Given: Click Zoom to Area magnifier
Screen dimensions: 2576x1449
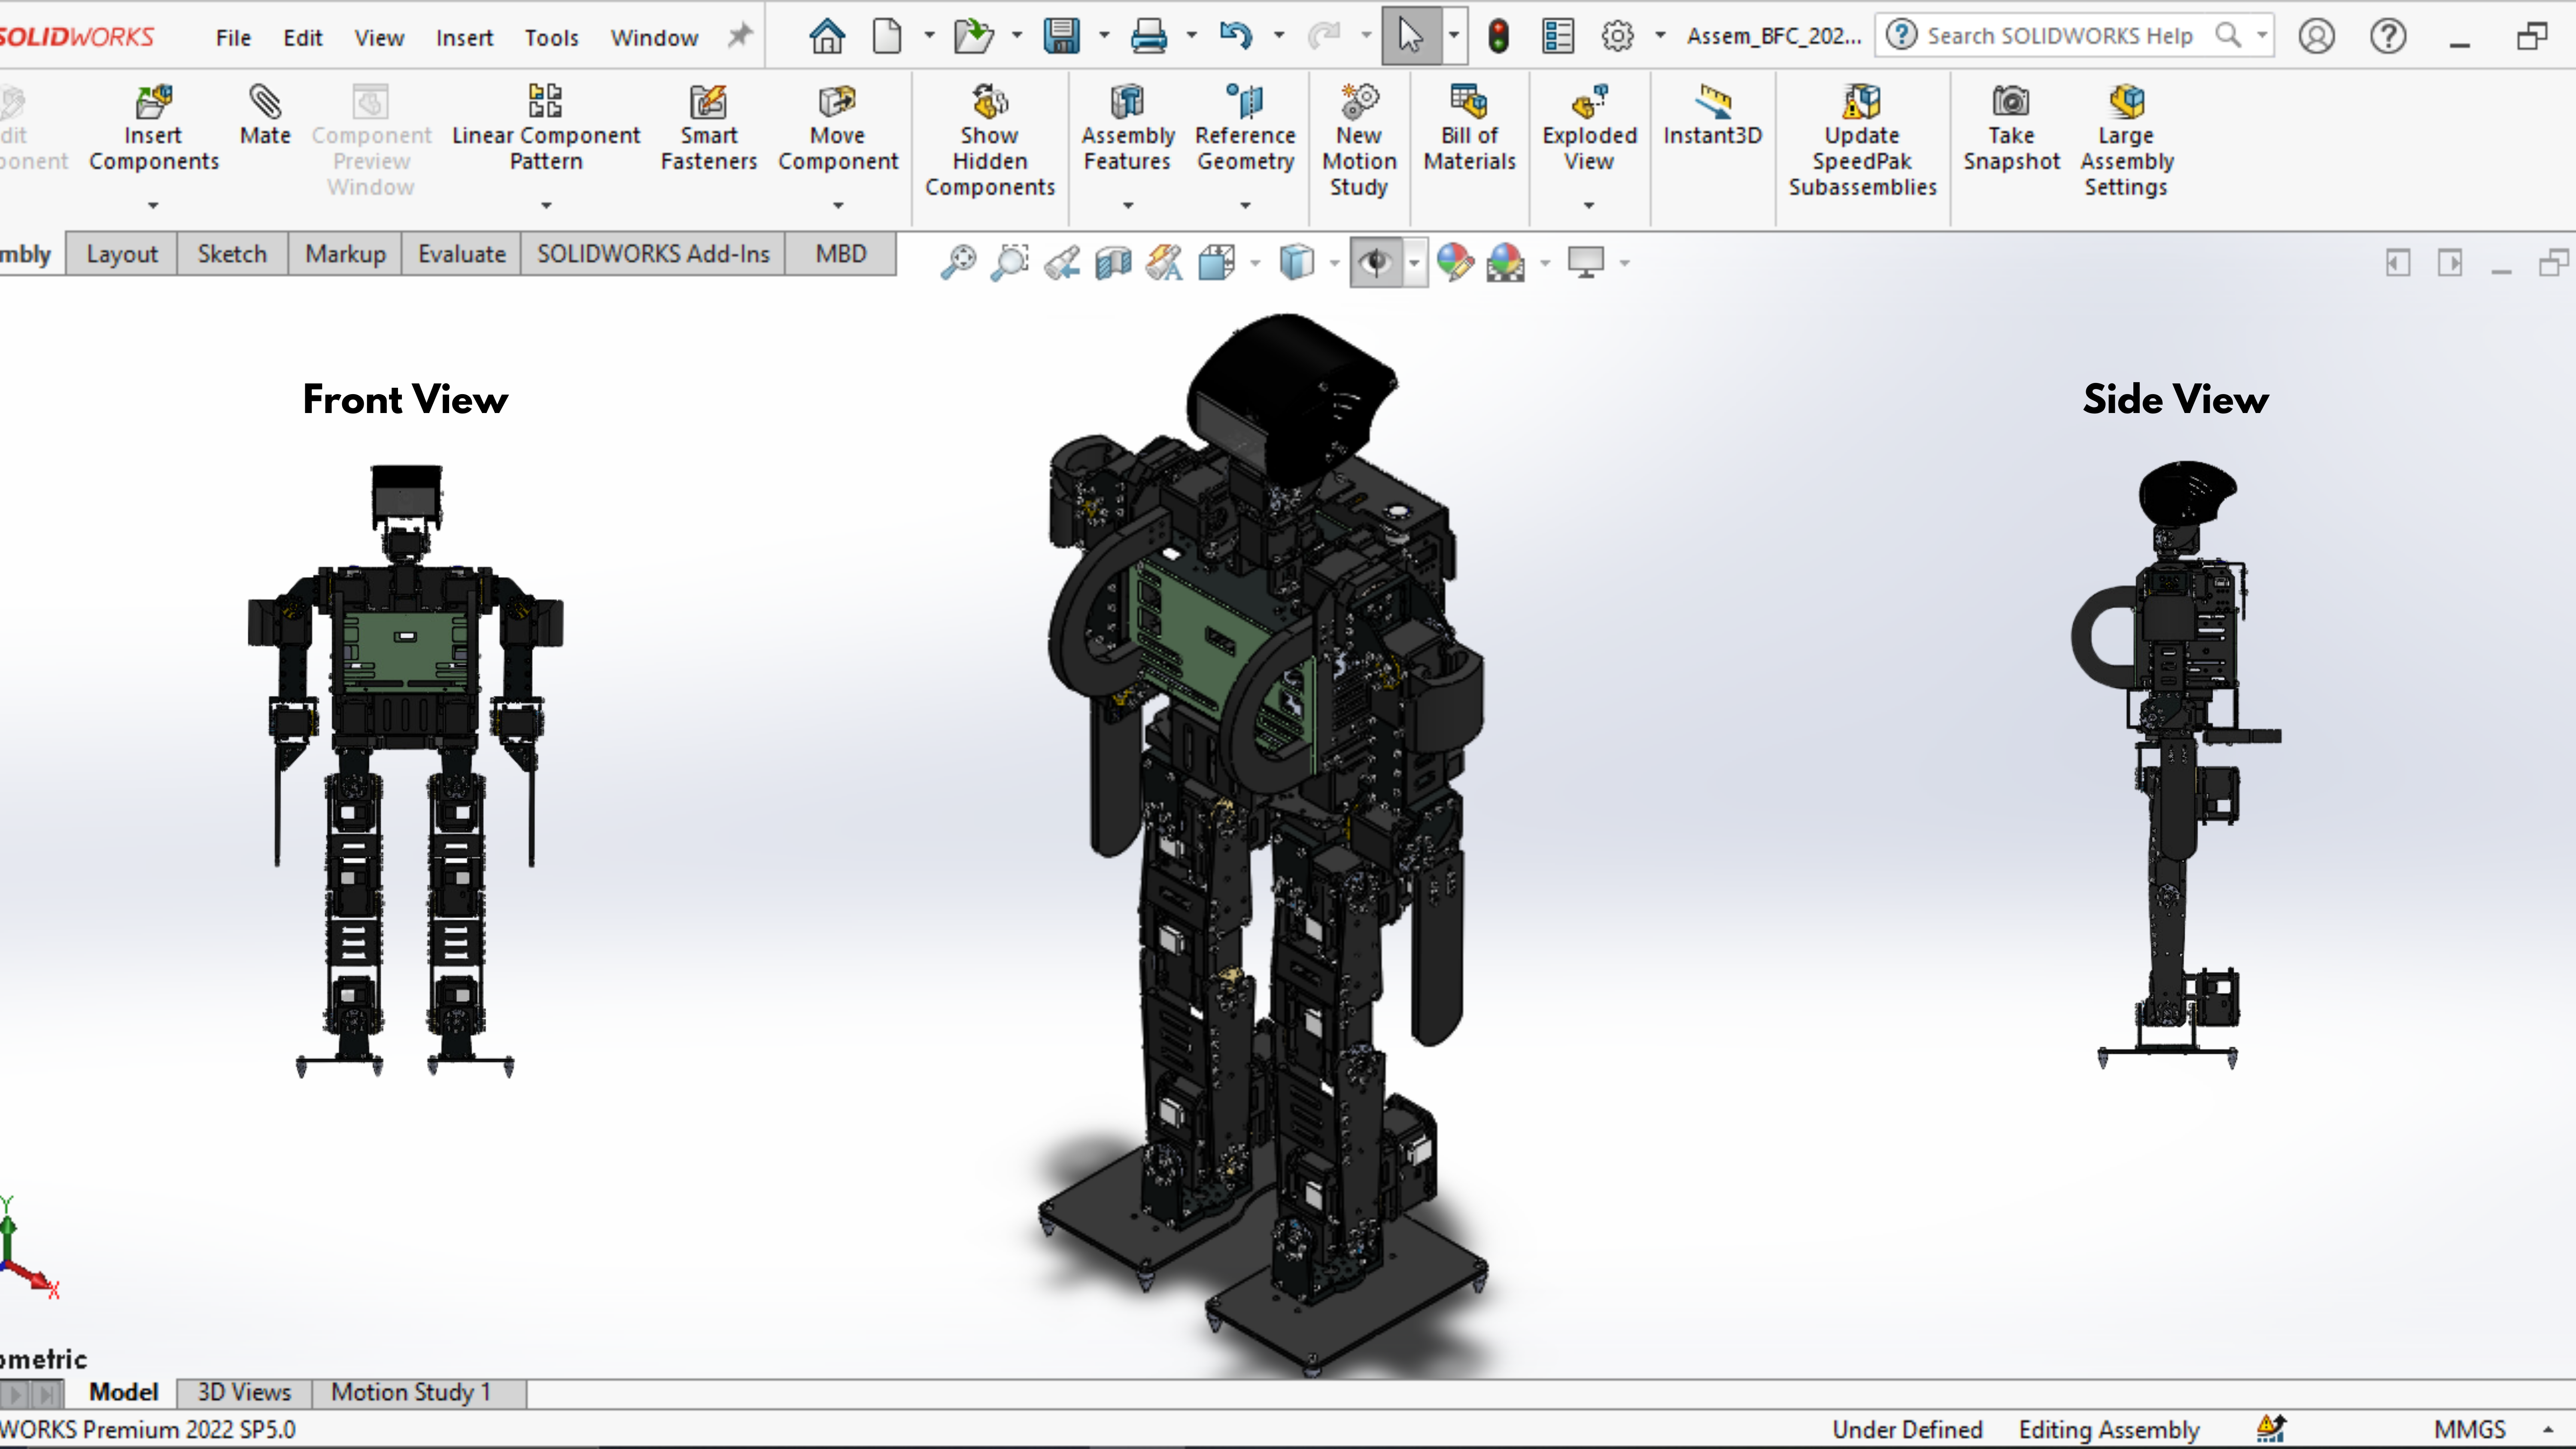Looking at the screenshot, I should tap(1010, 263).
